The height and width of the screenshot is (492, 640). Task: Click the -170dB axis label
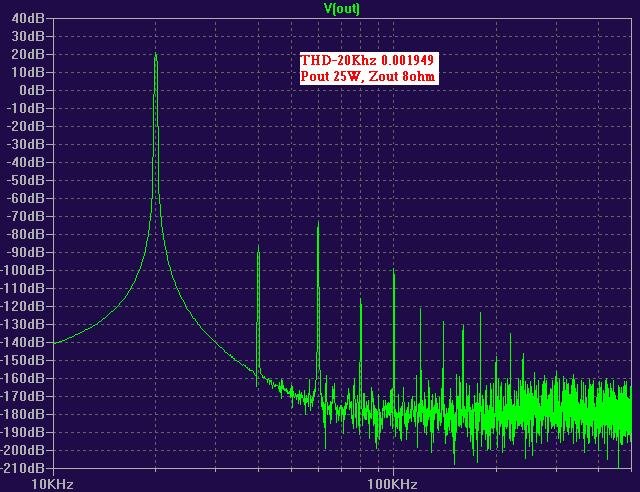23,396
